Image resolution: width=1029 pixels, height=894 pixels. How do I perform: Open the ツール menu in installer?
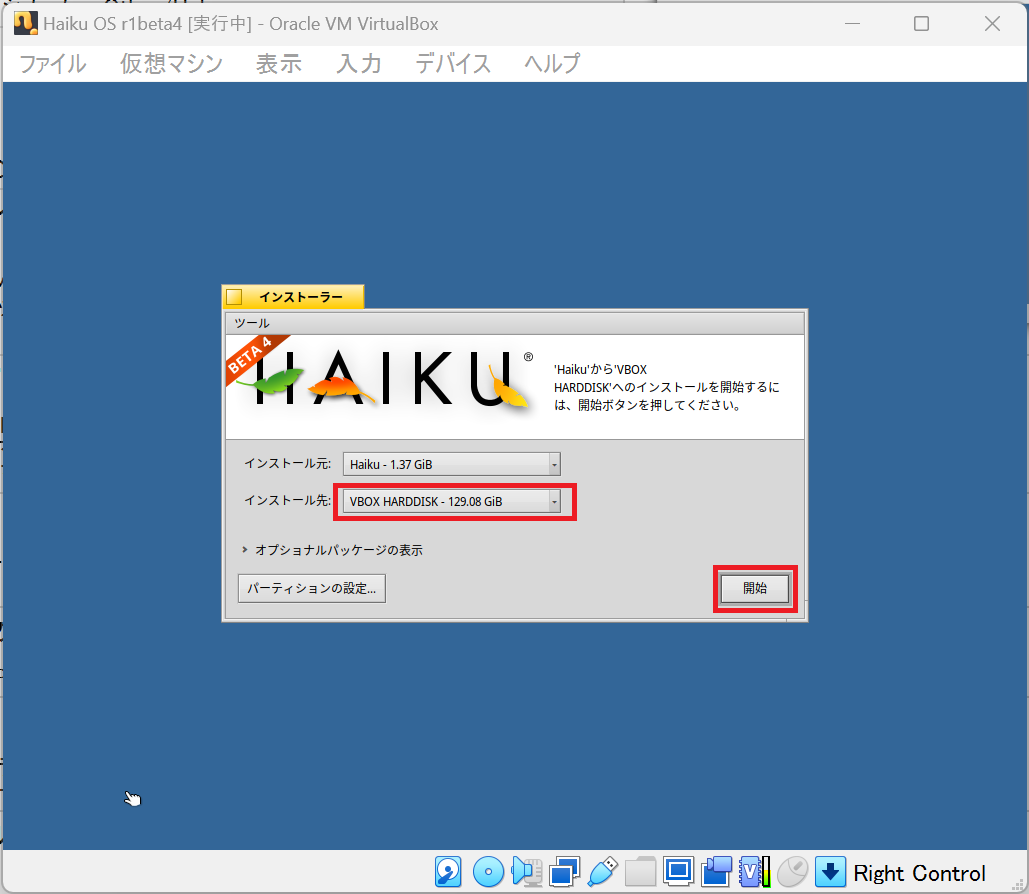[x=252, y=323]
